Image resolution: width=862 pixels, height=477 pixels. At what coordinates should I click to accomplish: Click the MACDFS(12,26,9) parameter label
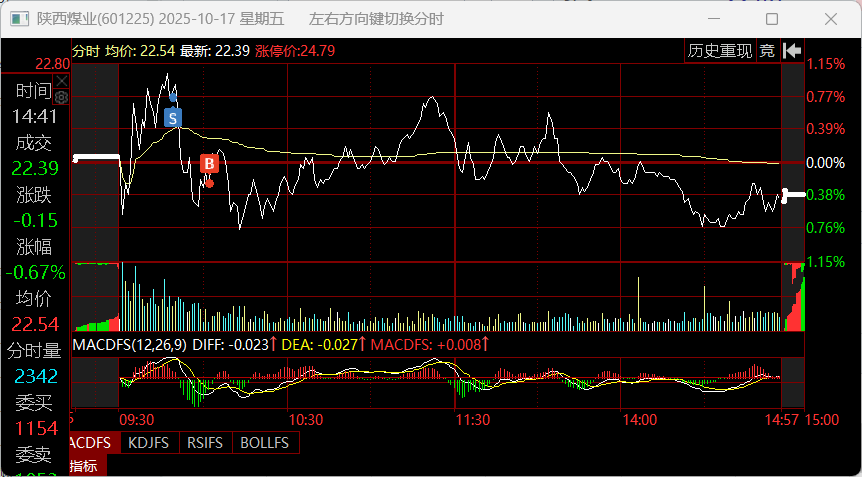130,345
